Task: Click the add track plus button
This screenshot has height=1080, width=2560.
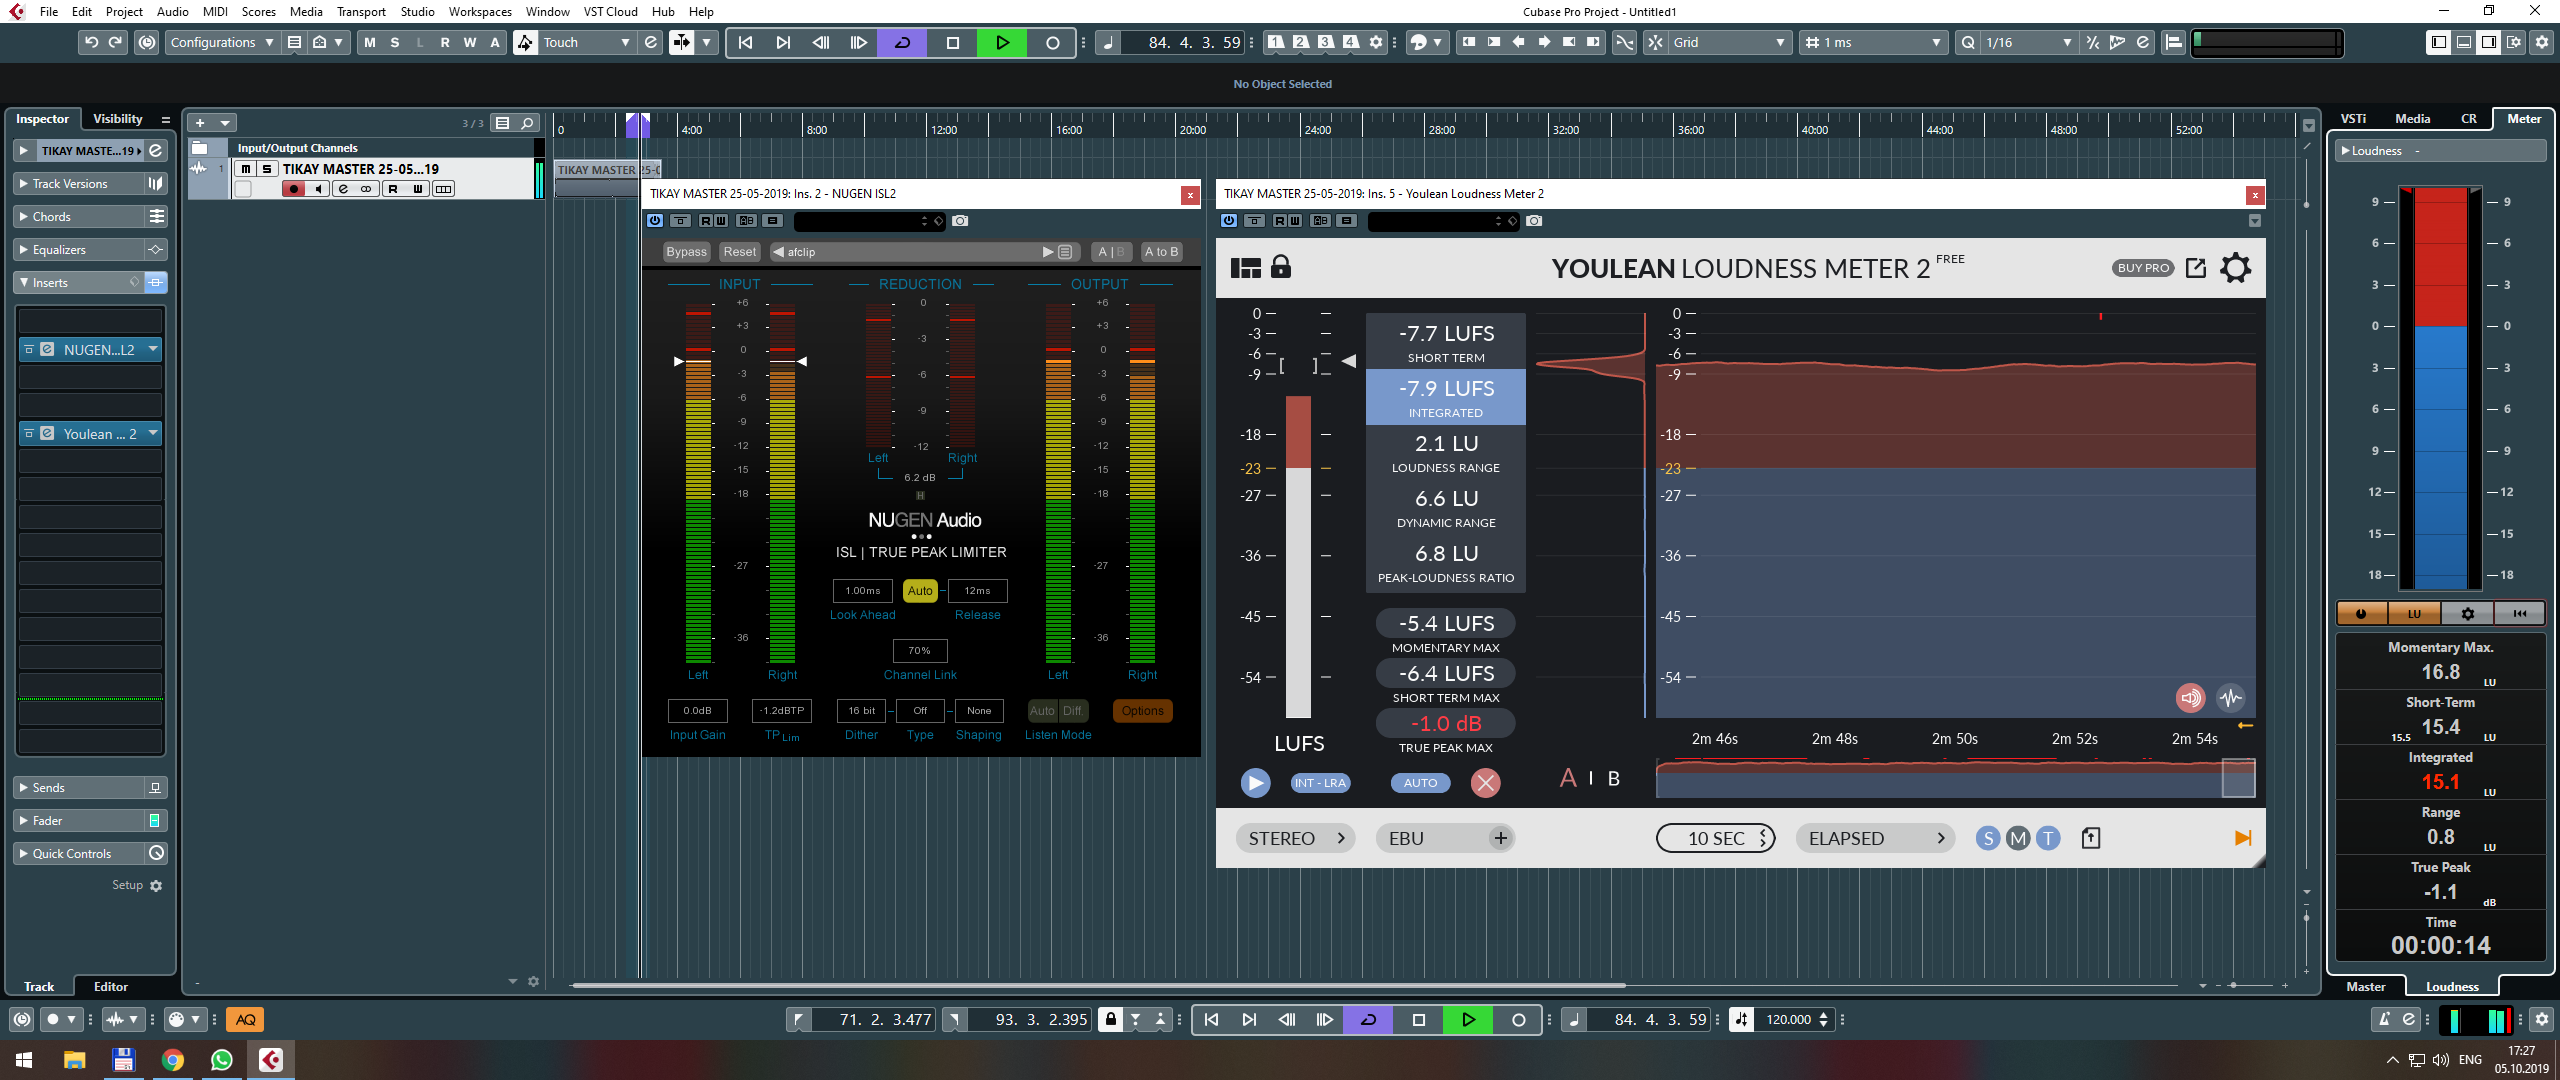Action: (200, 123)
